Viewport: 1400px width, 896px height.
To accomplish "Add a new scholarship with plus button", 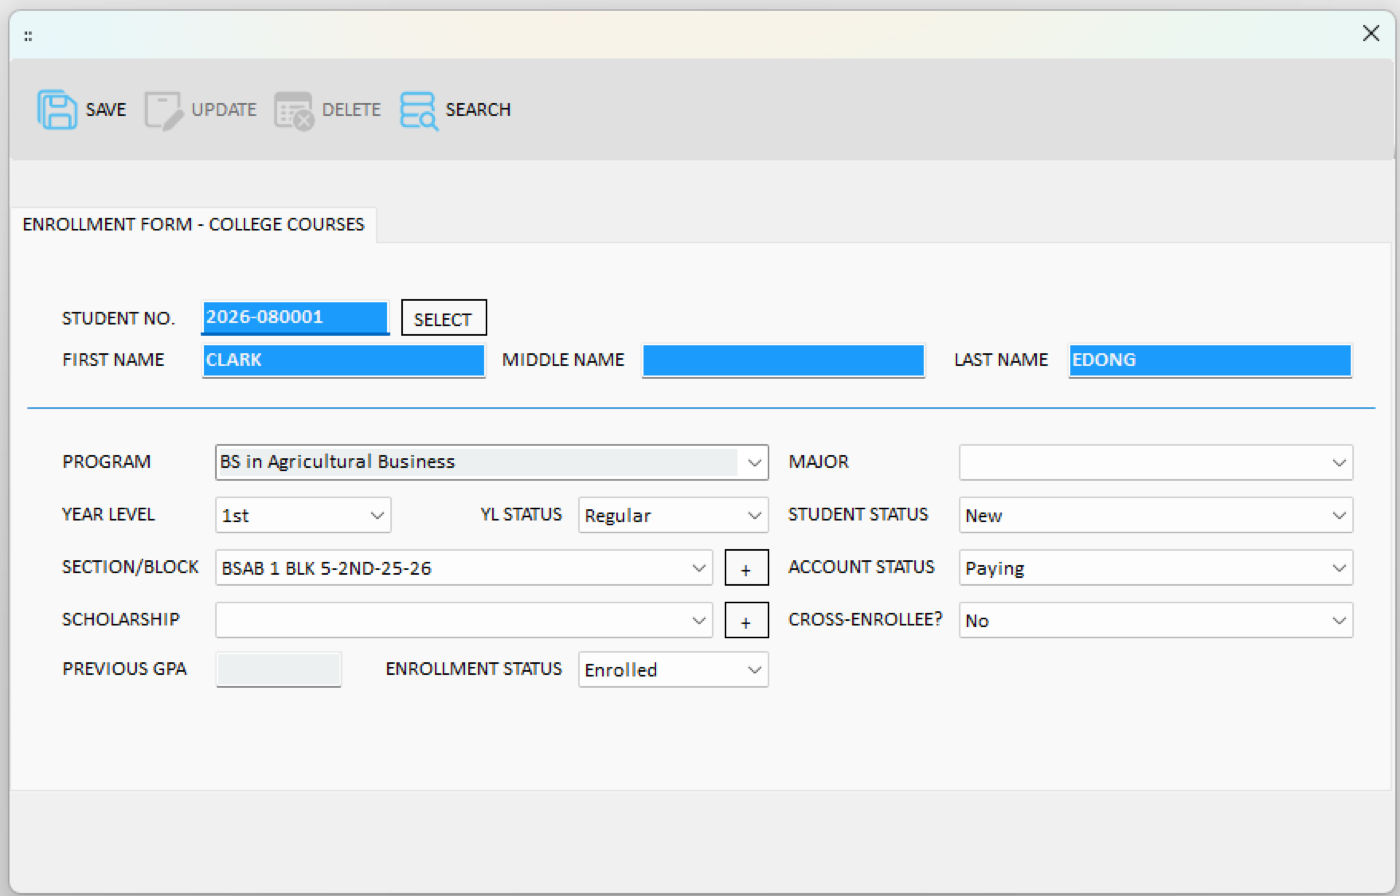I will click(x=746, y=620).
